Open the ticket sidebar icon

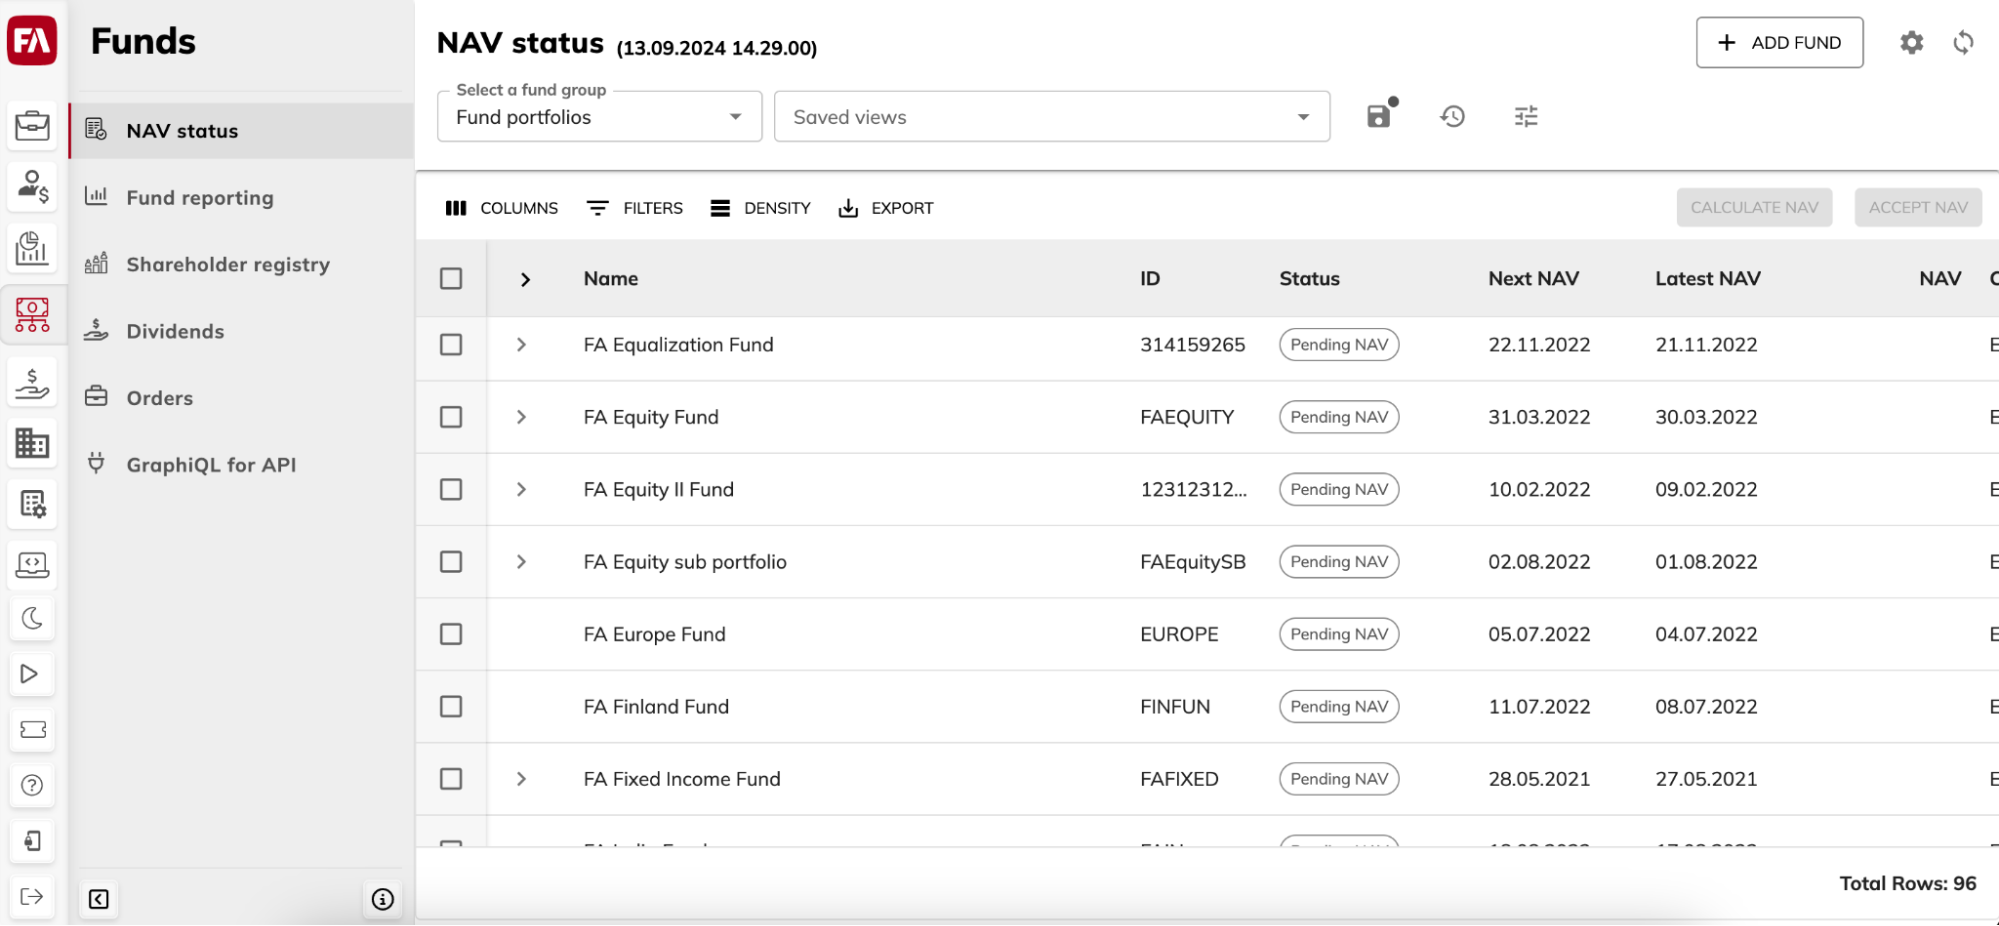point(32,730)
